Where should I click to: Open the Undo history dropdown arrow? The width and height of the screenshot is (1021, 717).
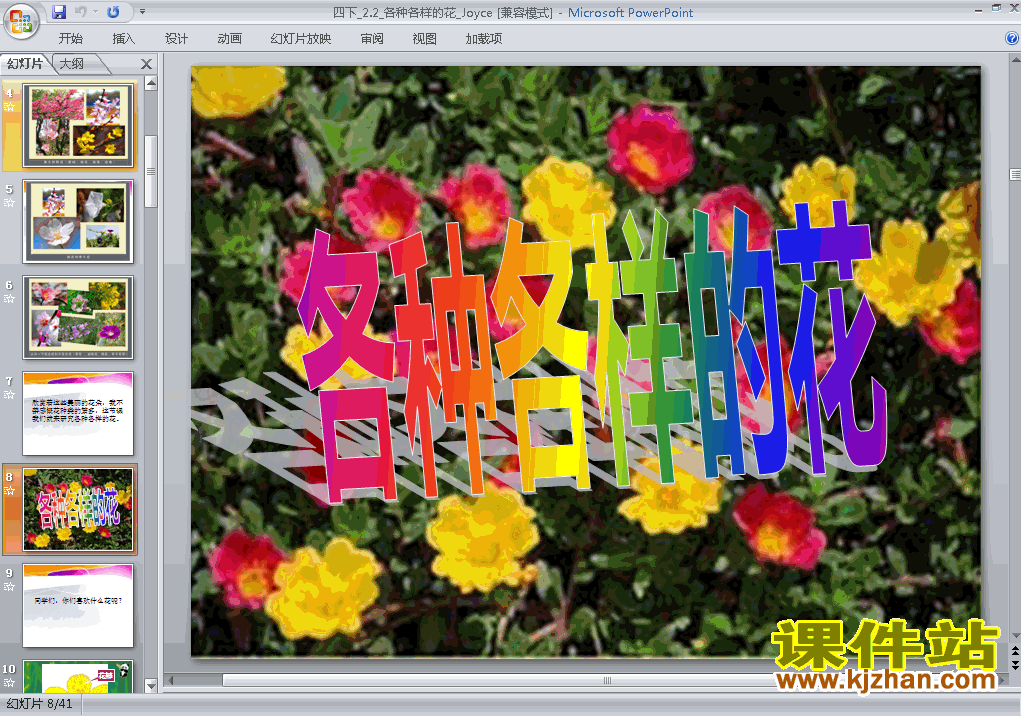click(x=95, y=12)
